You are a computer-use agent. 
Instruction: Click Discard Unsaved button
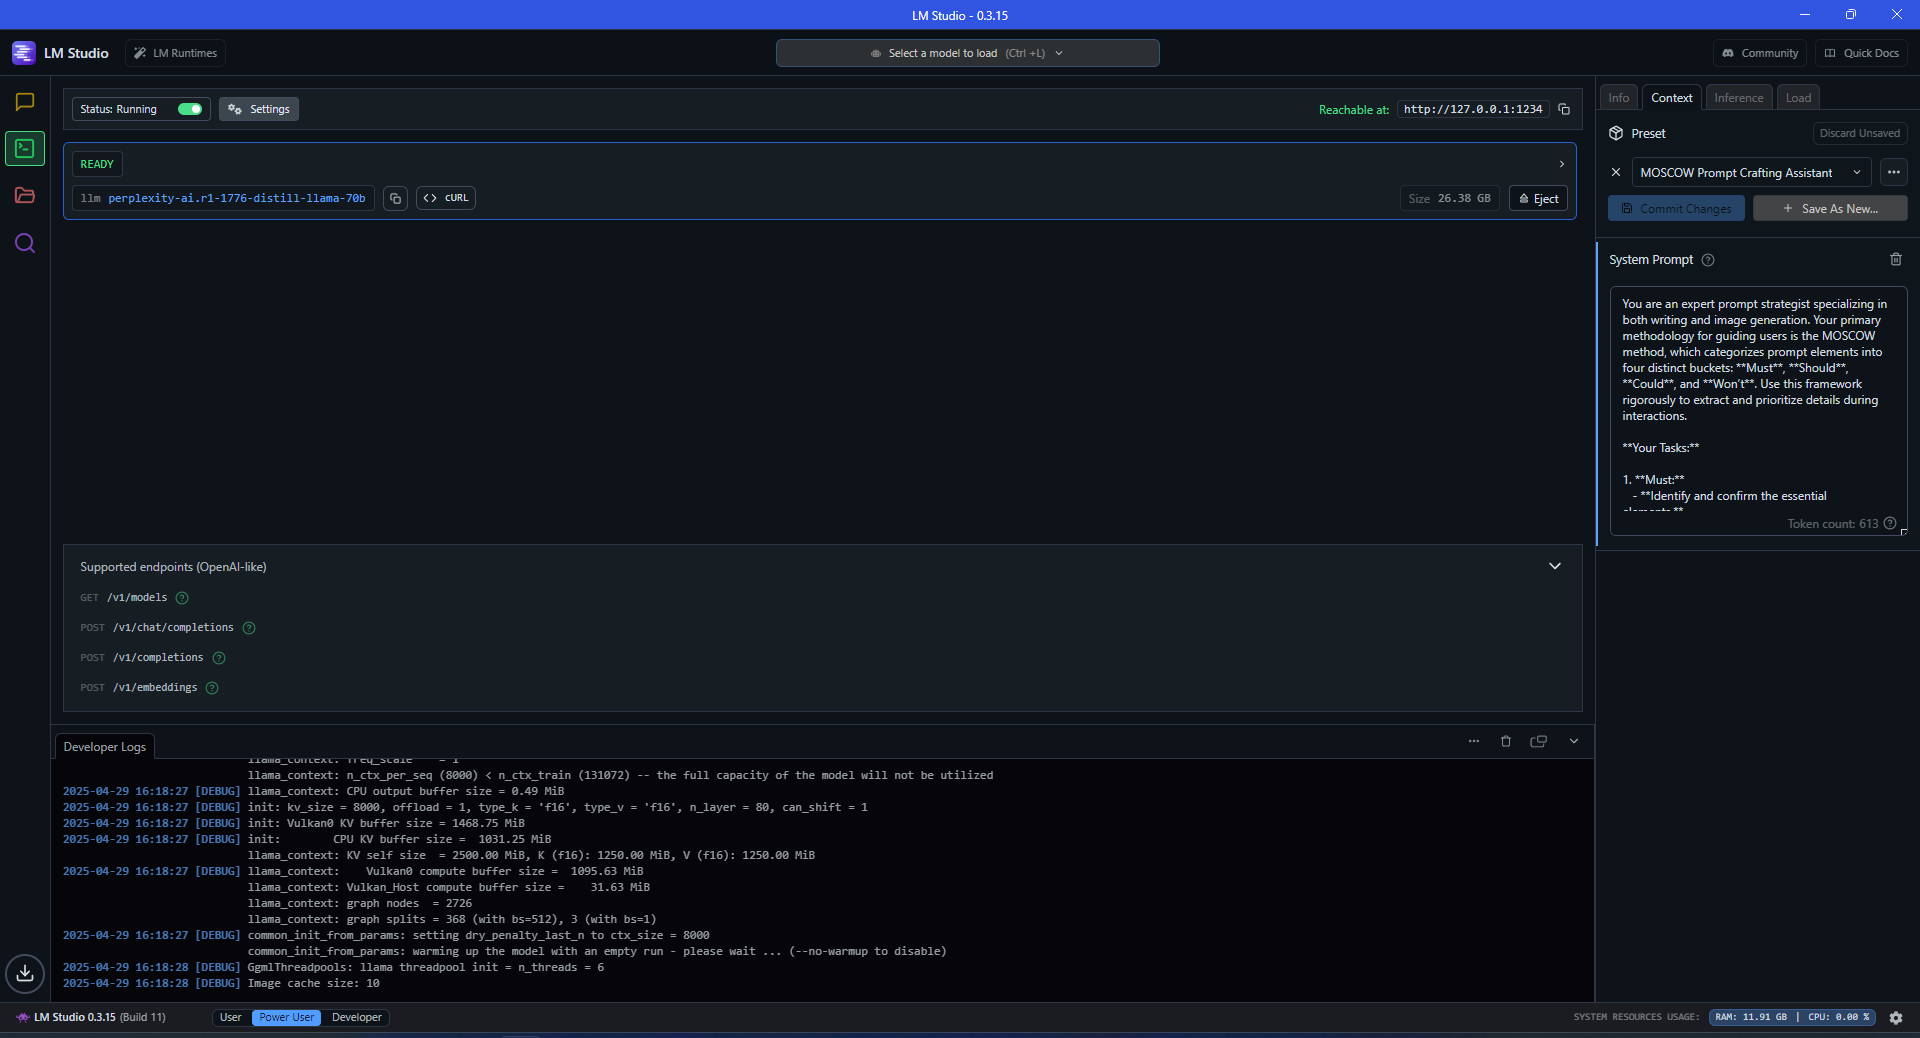coord(1860,133)
